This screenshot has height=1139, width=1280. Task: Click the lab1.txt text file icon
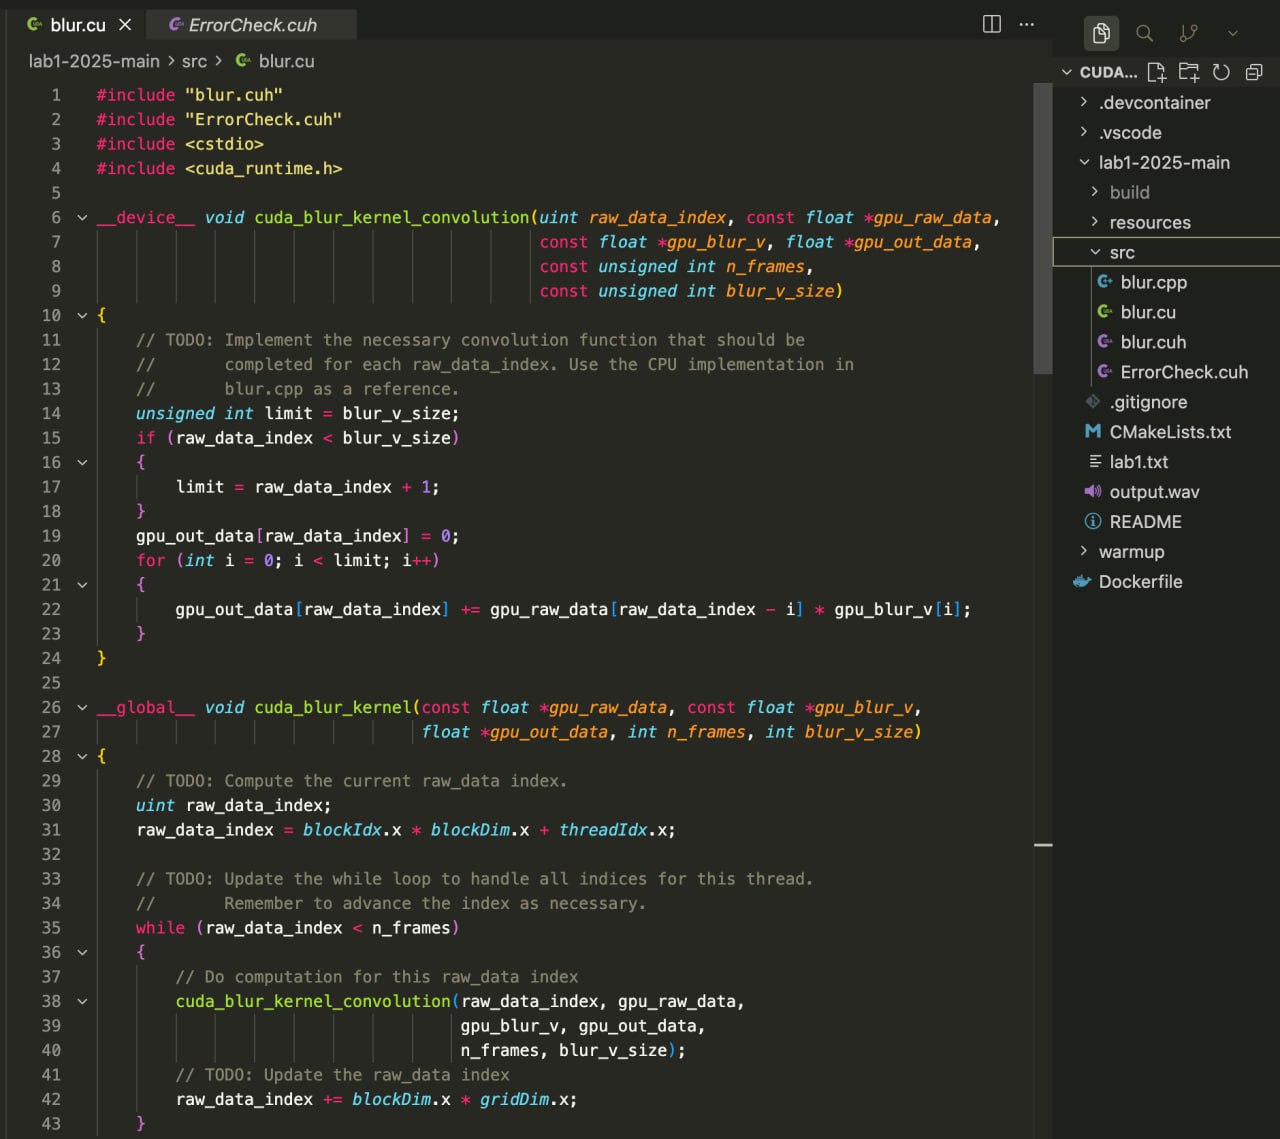(x=1095, y=462)
